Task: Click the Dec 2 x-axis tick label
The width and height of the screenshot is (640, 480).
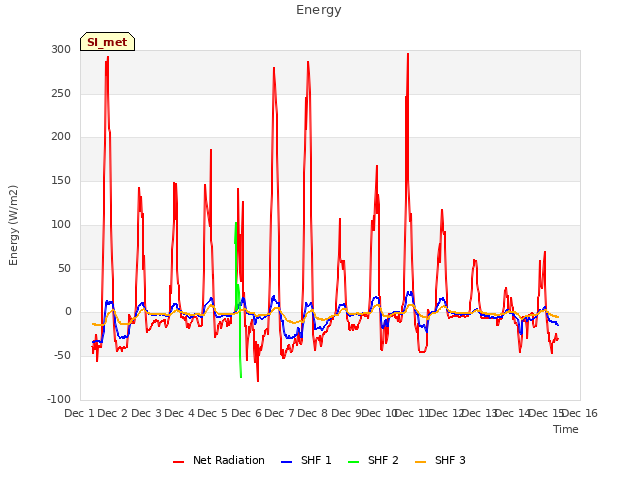Action: pyautogui.click(x=113, y=413)
